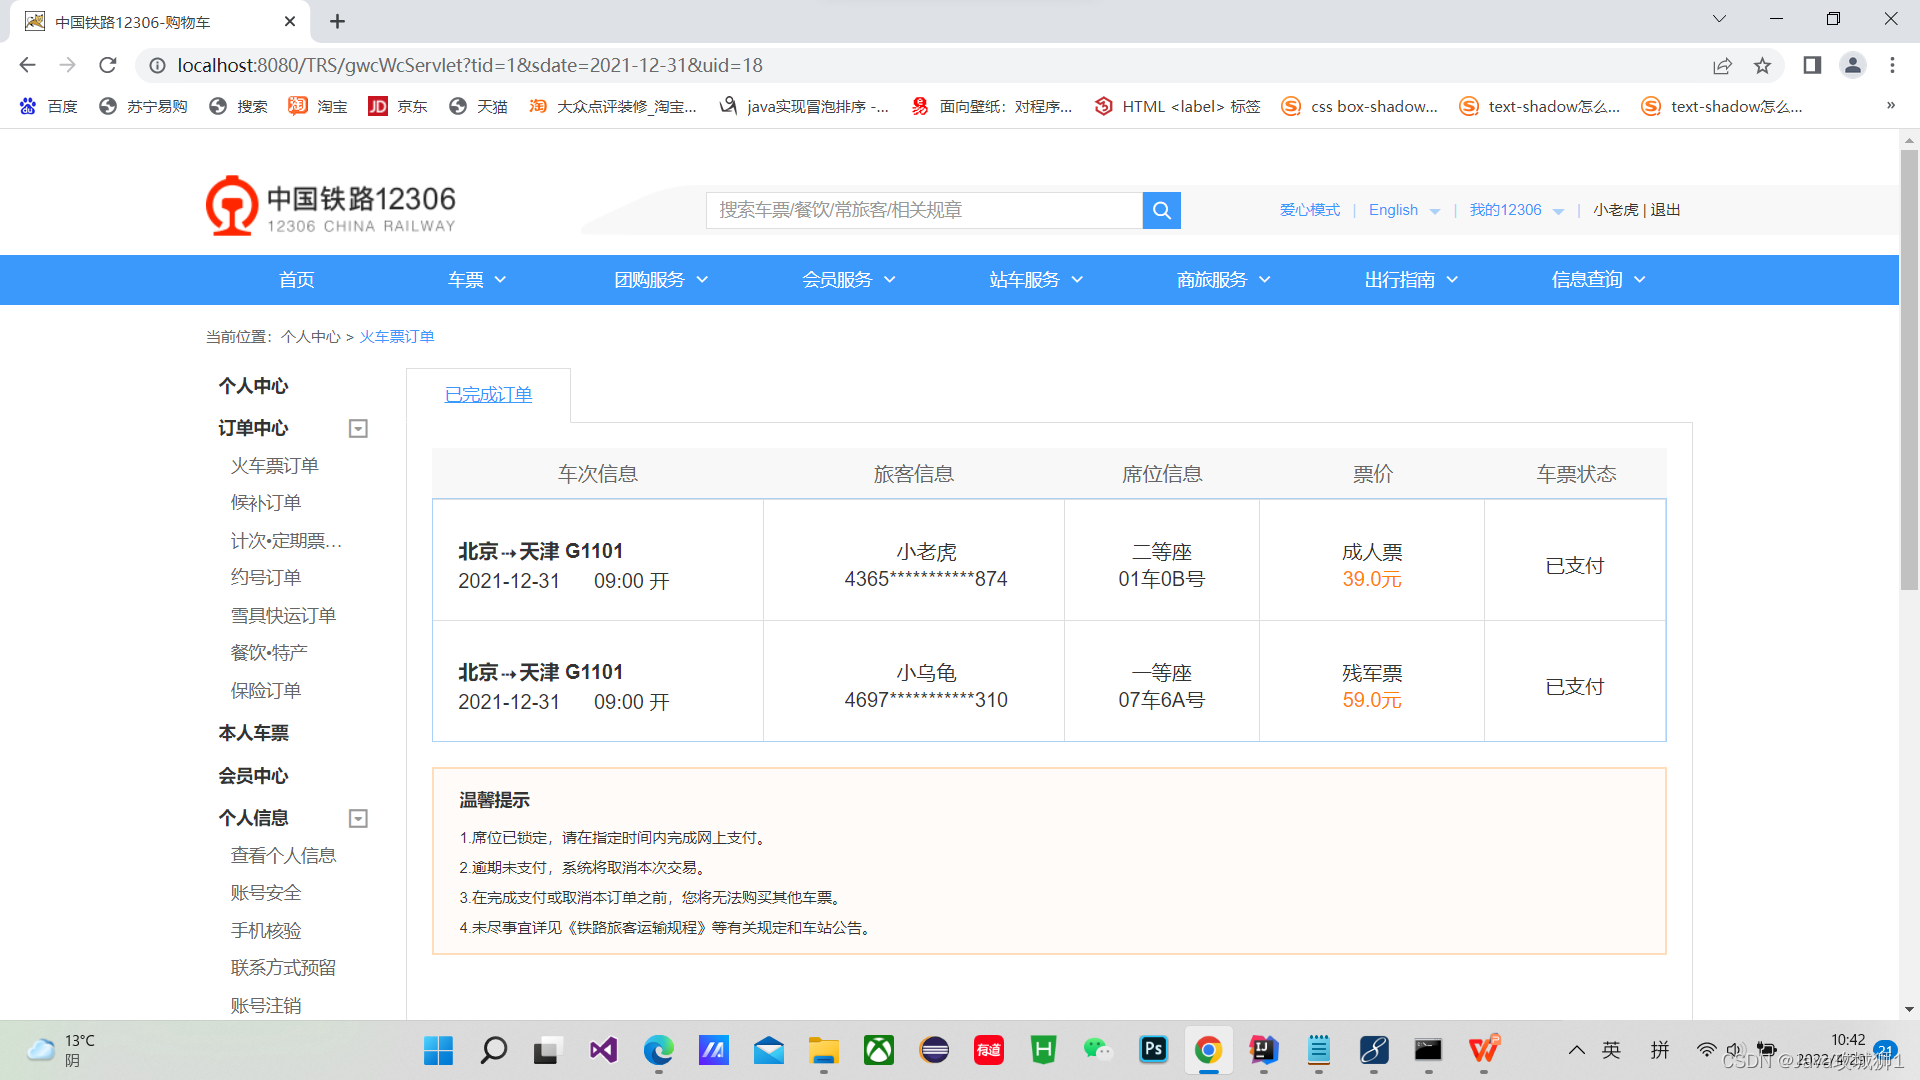Click 出行指南 in the navigation bar
Screen dimensions: 1920x1080
coord(1400,280)
